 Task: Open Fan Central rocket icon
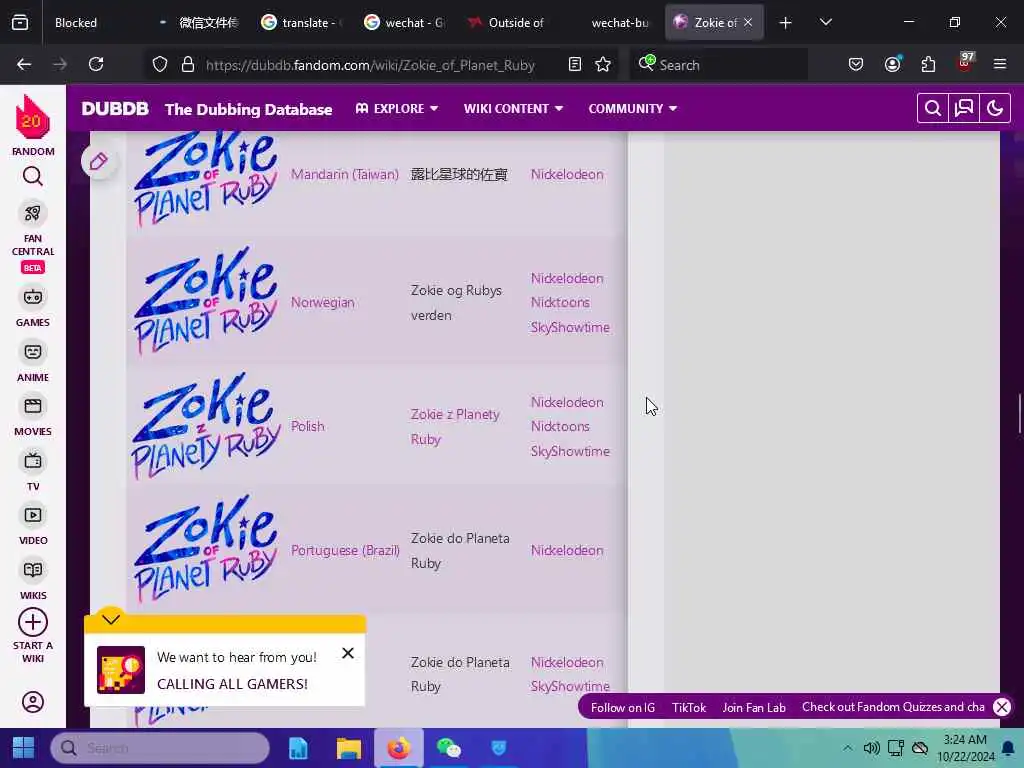33,213
